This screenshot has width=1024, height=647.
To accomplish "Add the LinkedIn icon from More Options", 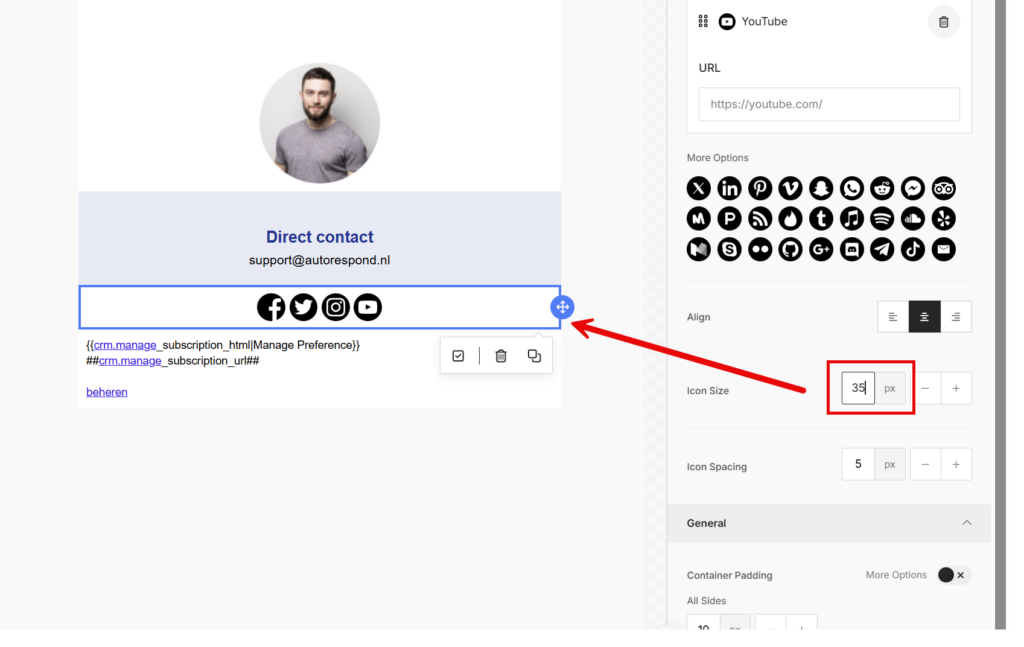I will point(729,188).
